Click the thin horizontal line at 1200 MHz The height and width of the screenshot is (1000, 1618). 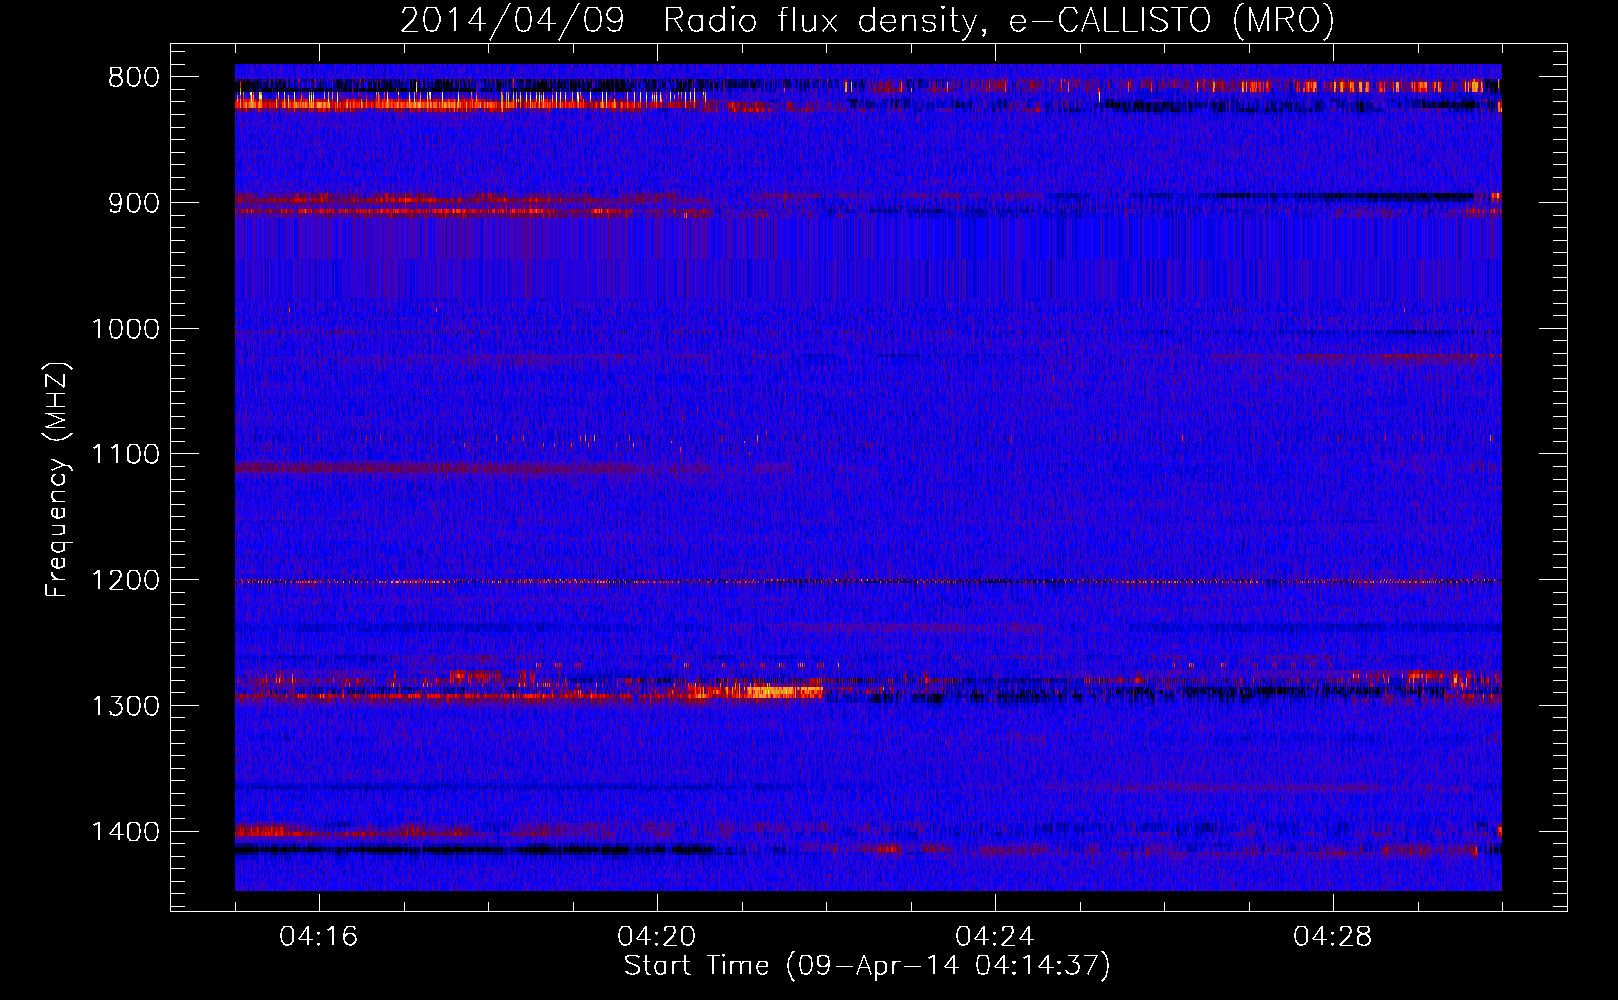868,581
